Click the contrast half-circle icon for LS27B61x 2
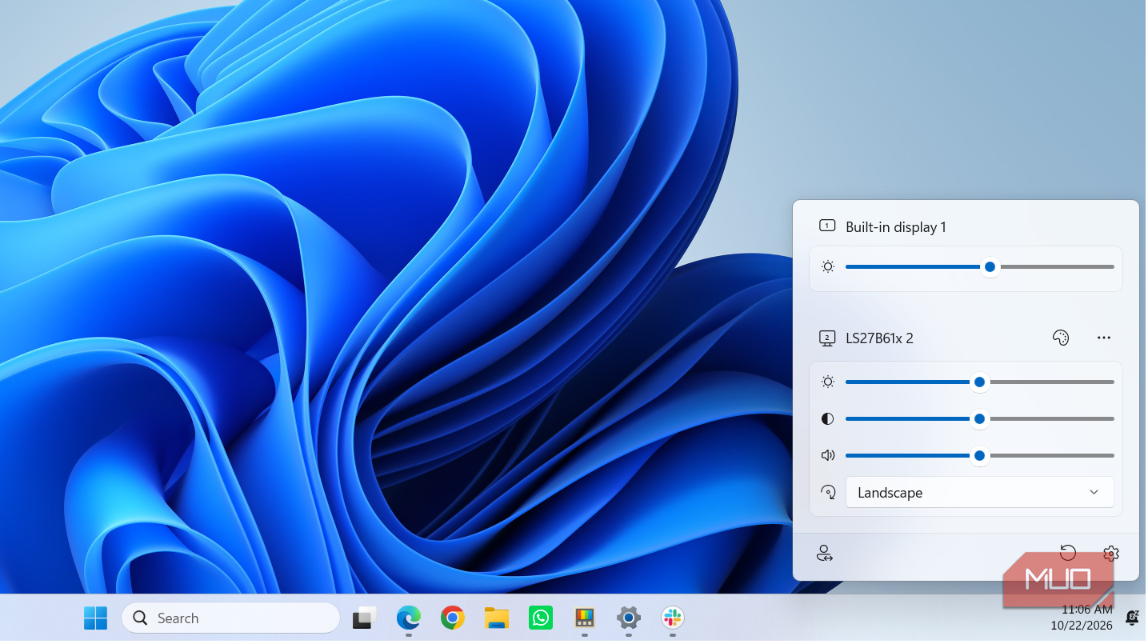The image size is (1146, 641). pos(827,419)
